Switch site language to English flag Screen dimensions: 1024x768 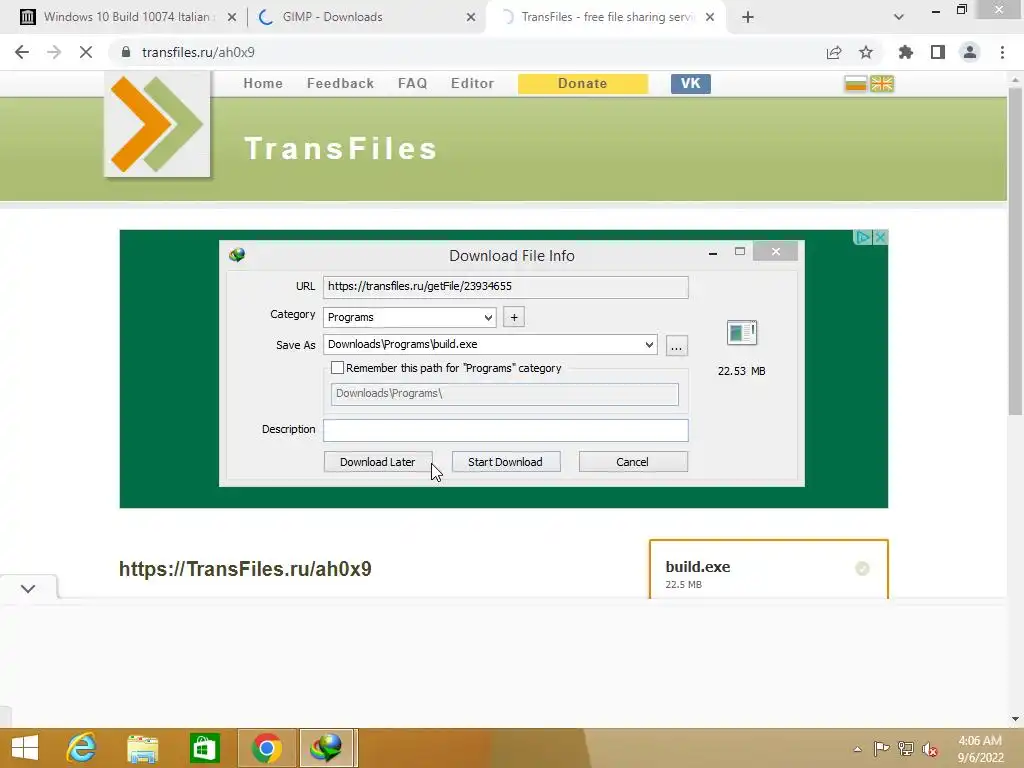click(882, 84)
